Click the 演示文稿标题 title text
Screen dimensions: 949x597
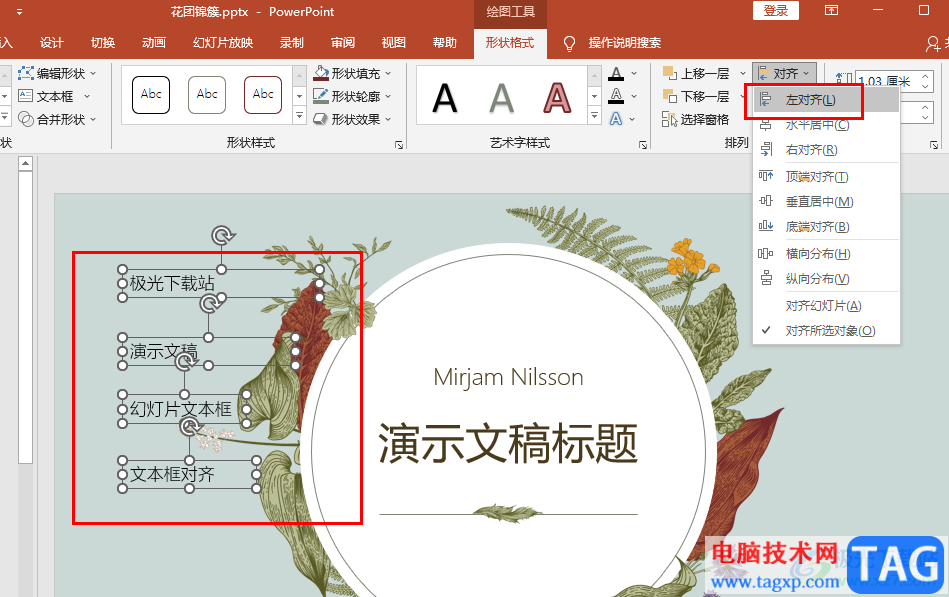click(x=508, y=443)
